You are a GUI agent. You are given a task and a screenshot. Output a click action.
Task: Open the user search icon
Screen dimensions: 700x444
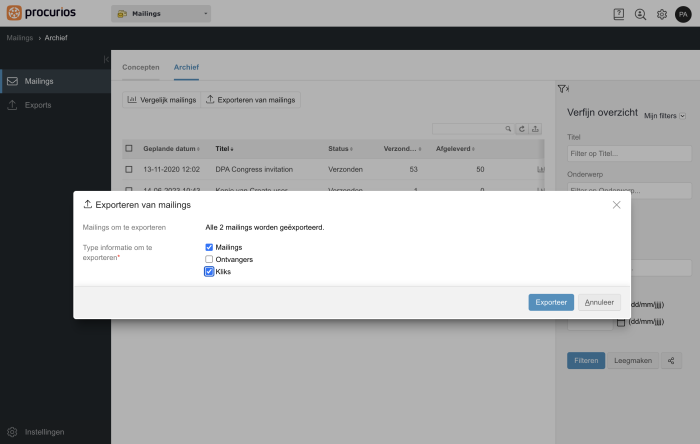(x=640, y=14)
